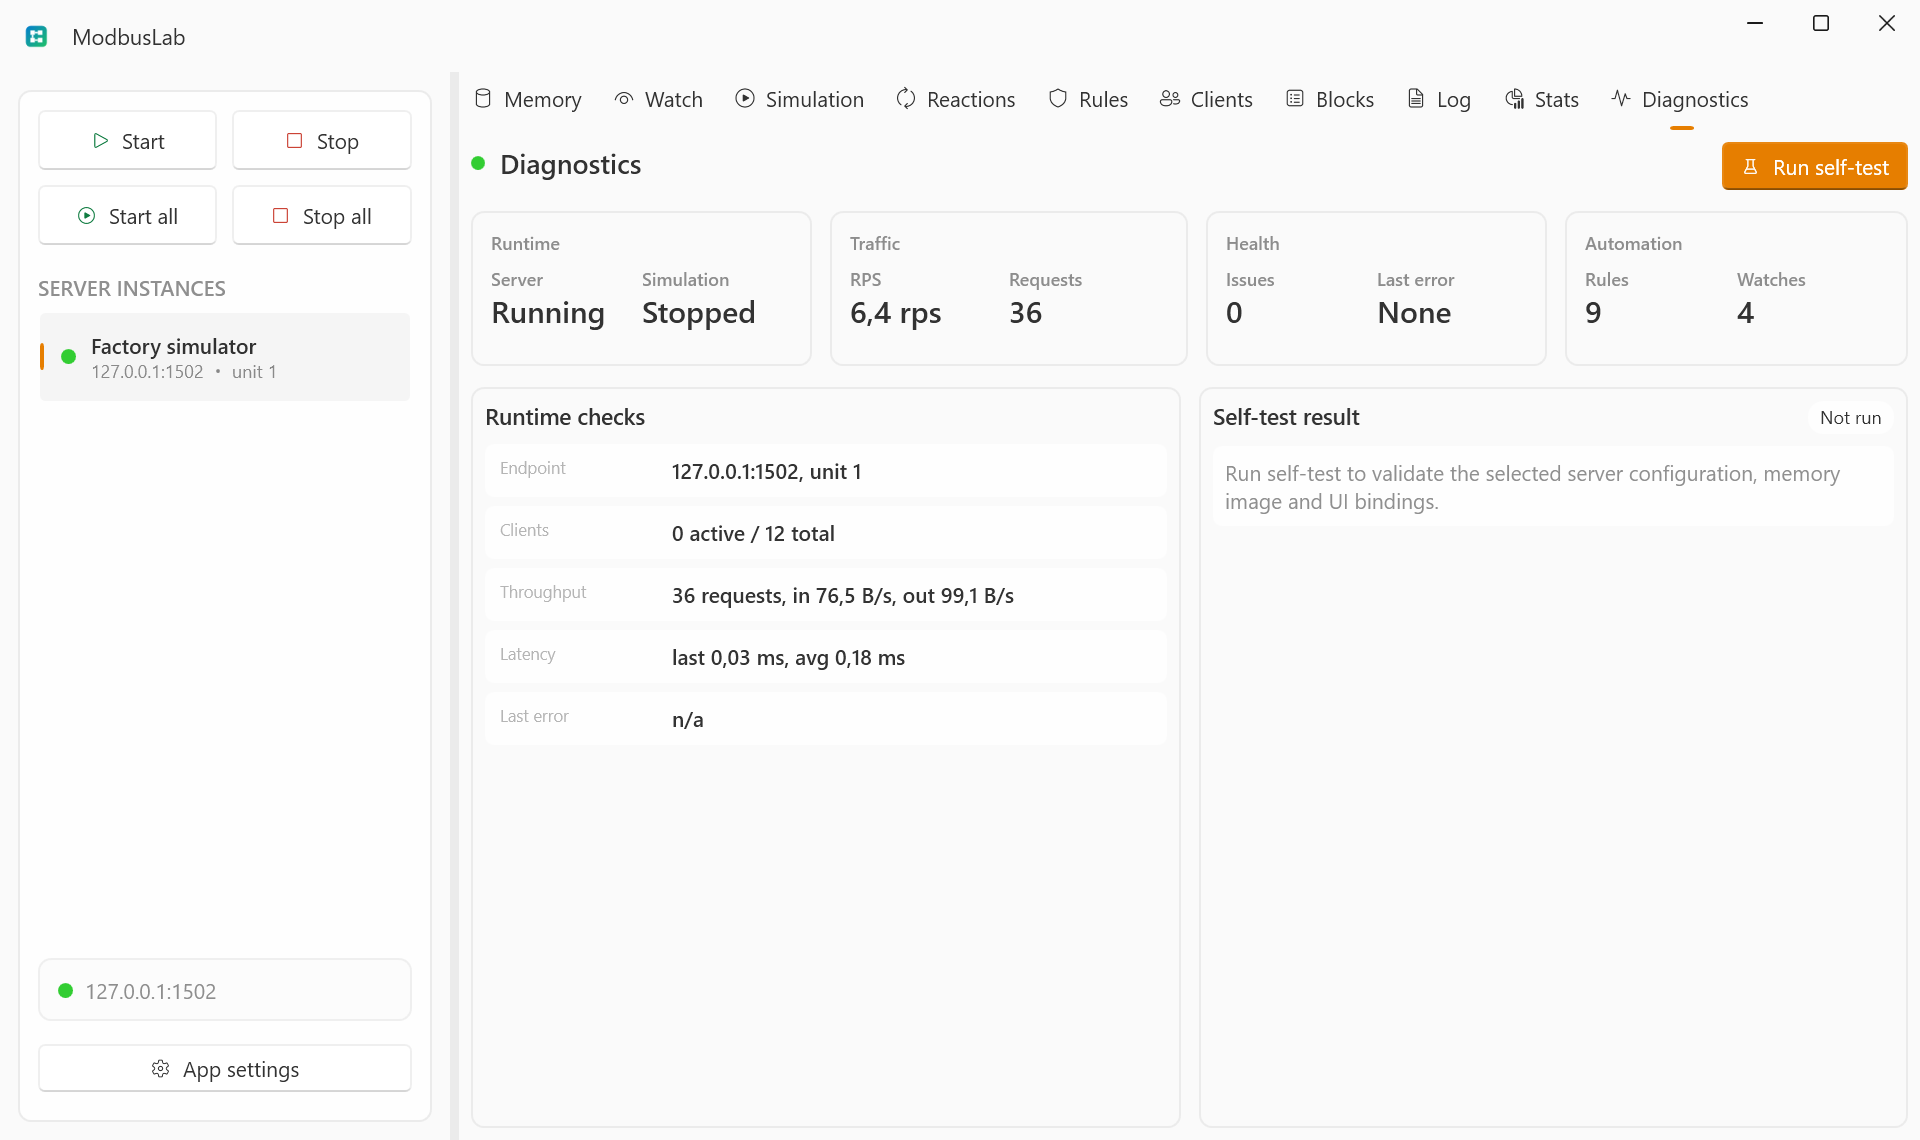Screen dimensions: 1920x1140
Task: Click the Stop all button
Action: [x=322, y=216]
